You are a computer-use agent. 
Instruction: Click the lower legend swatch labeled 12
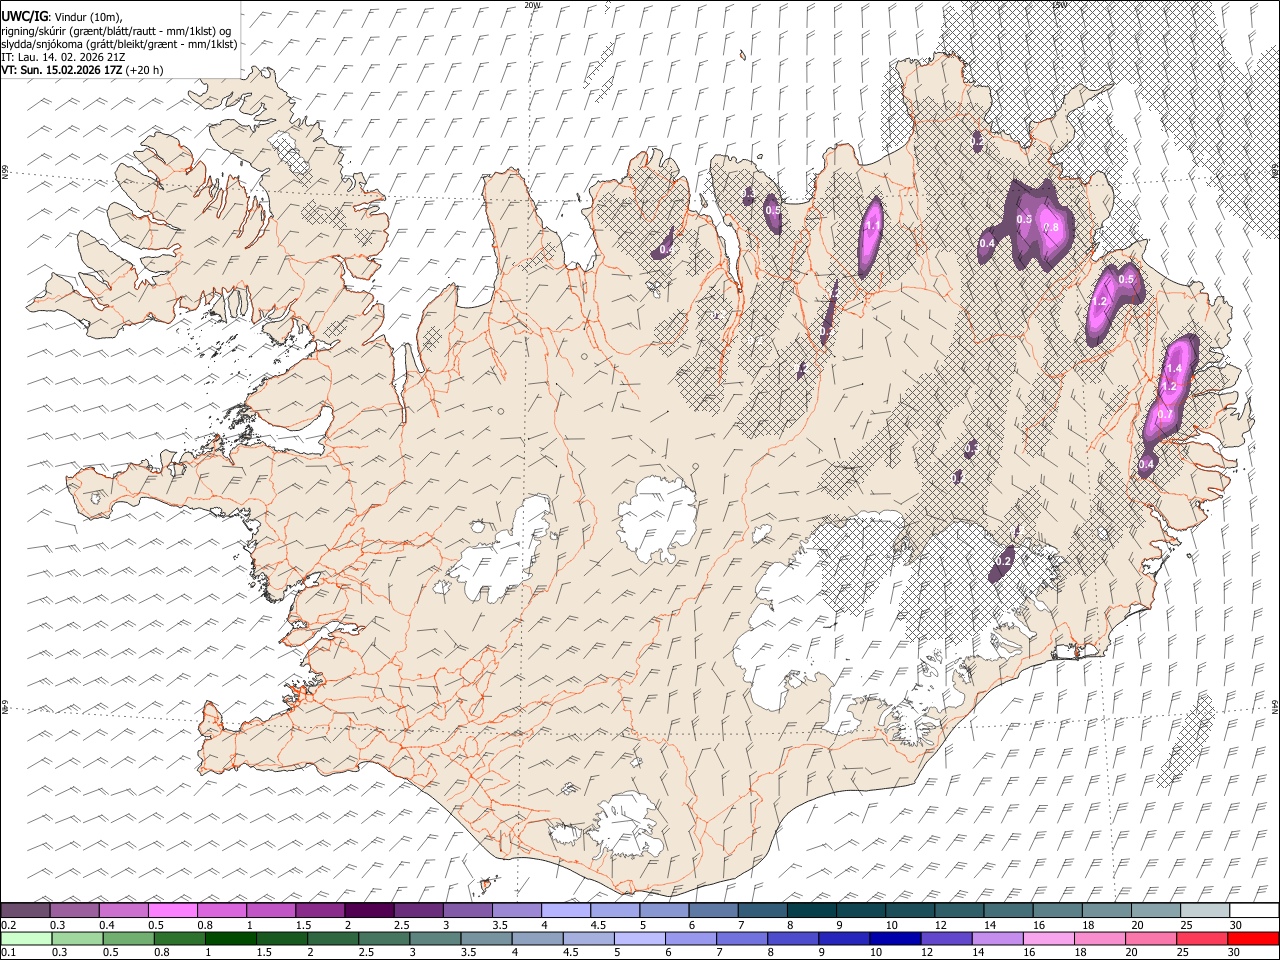click(x=945, y=938)
